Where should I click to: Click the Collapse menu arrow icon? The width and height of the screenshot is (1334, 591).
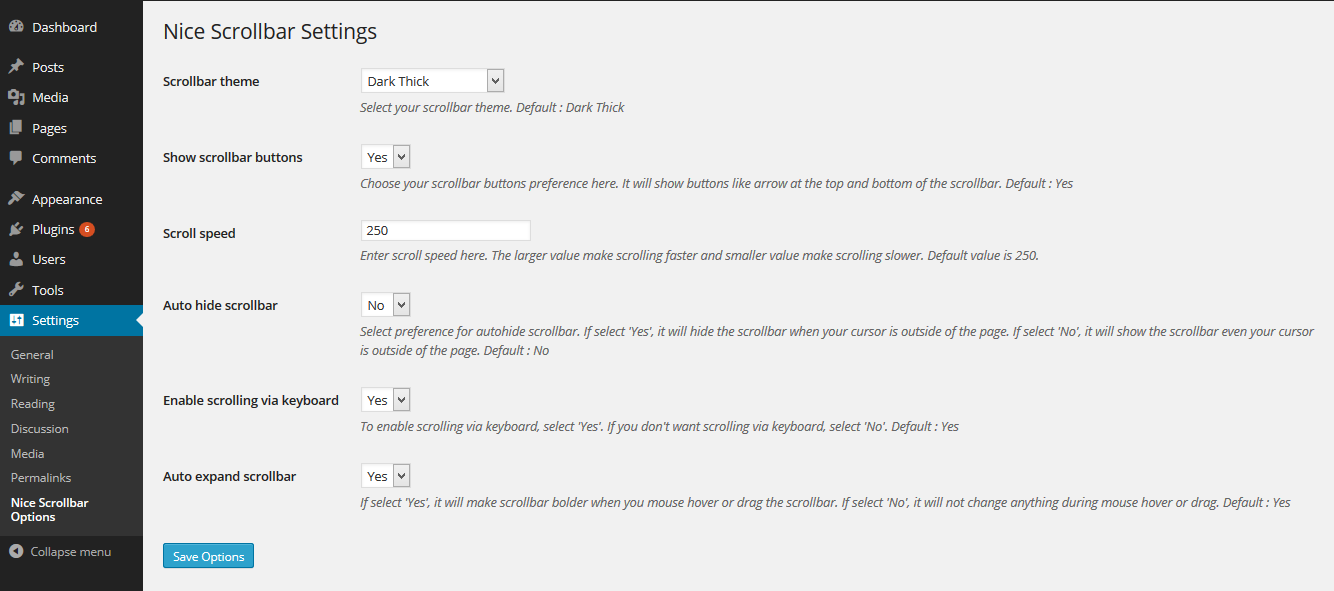pyautogui.click(x=16, y=552)
